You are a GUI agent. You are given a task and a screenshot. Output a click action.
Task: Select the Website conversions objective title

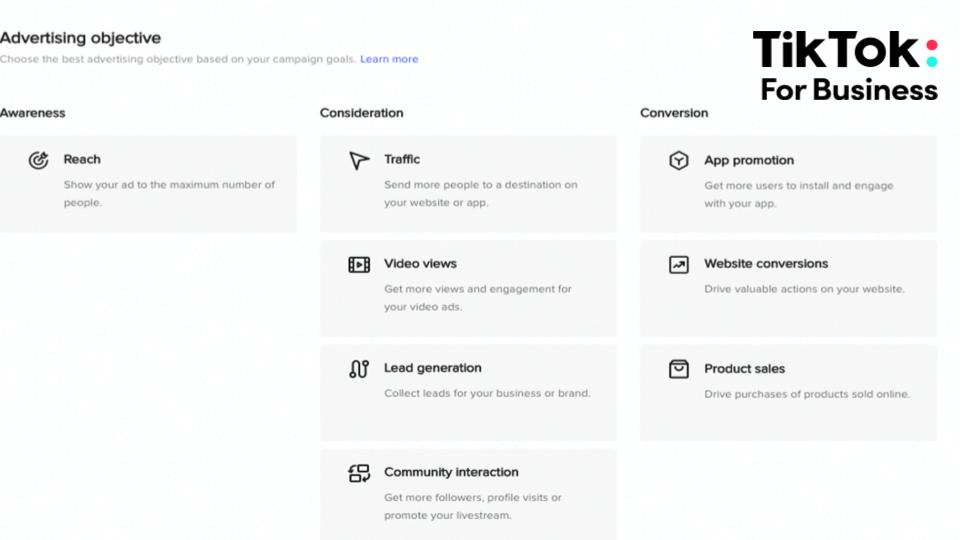pyautogui.click(x=766, y=264)
